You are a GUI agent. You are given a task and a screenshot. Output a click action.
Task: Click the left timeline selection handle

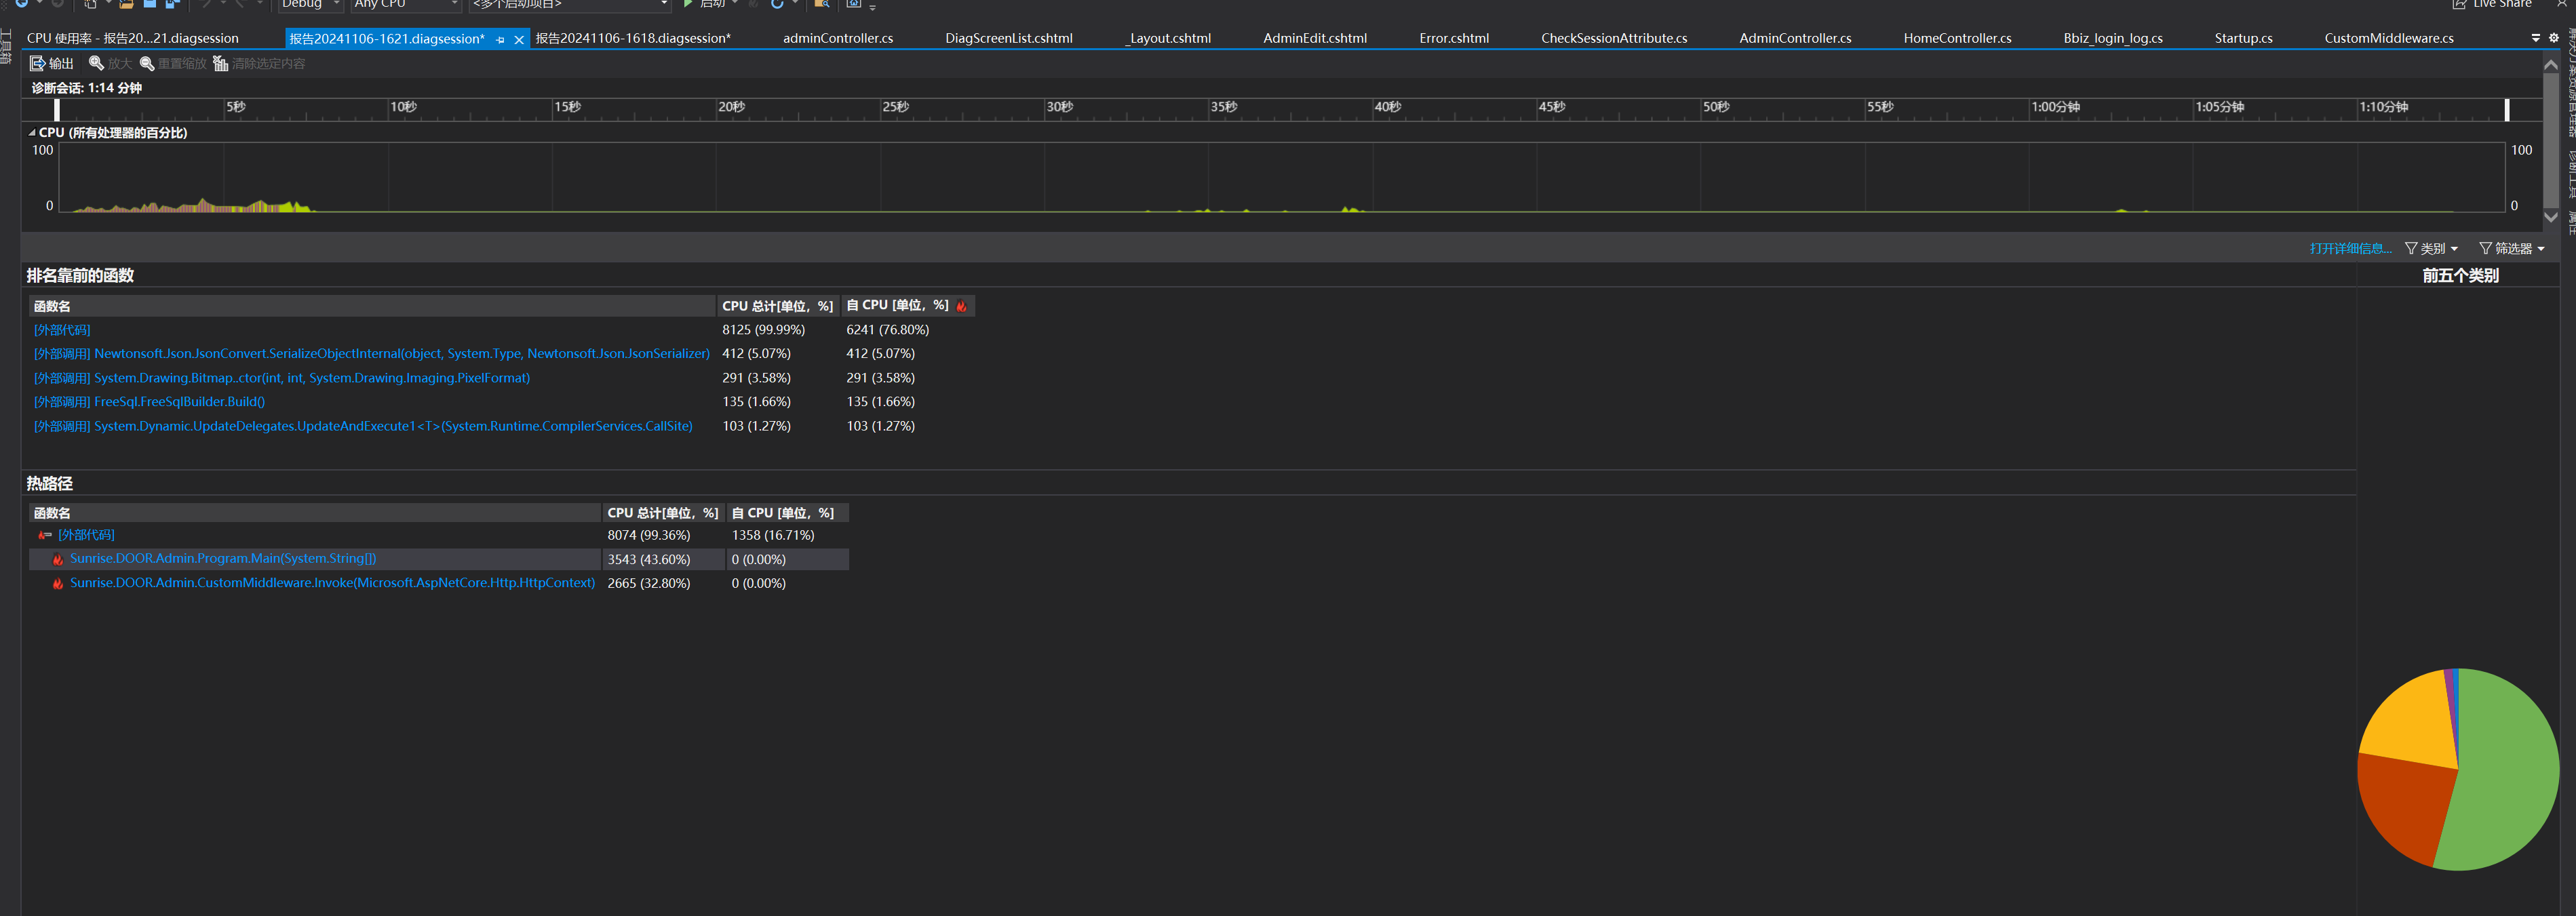point(57,110)
